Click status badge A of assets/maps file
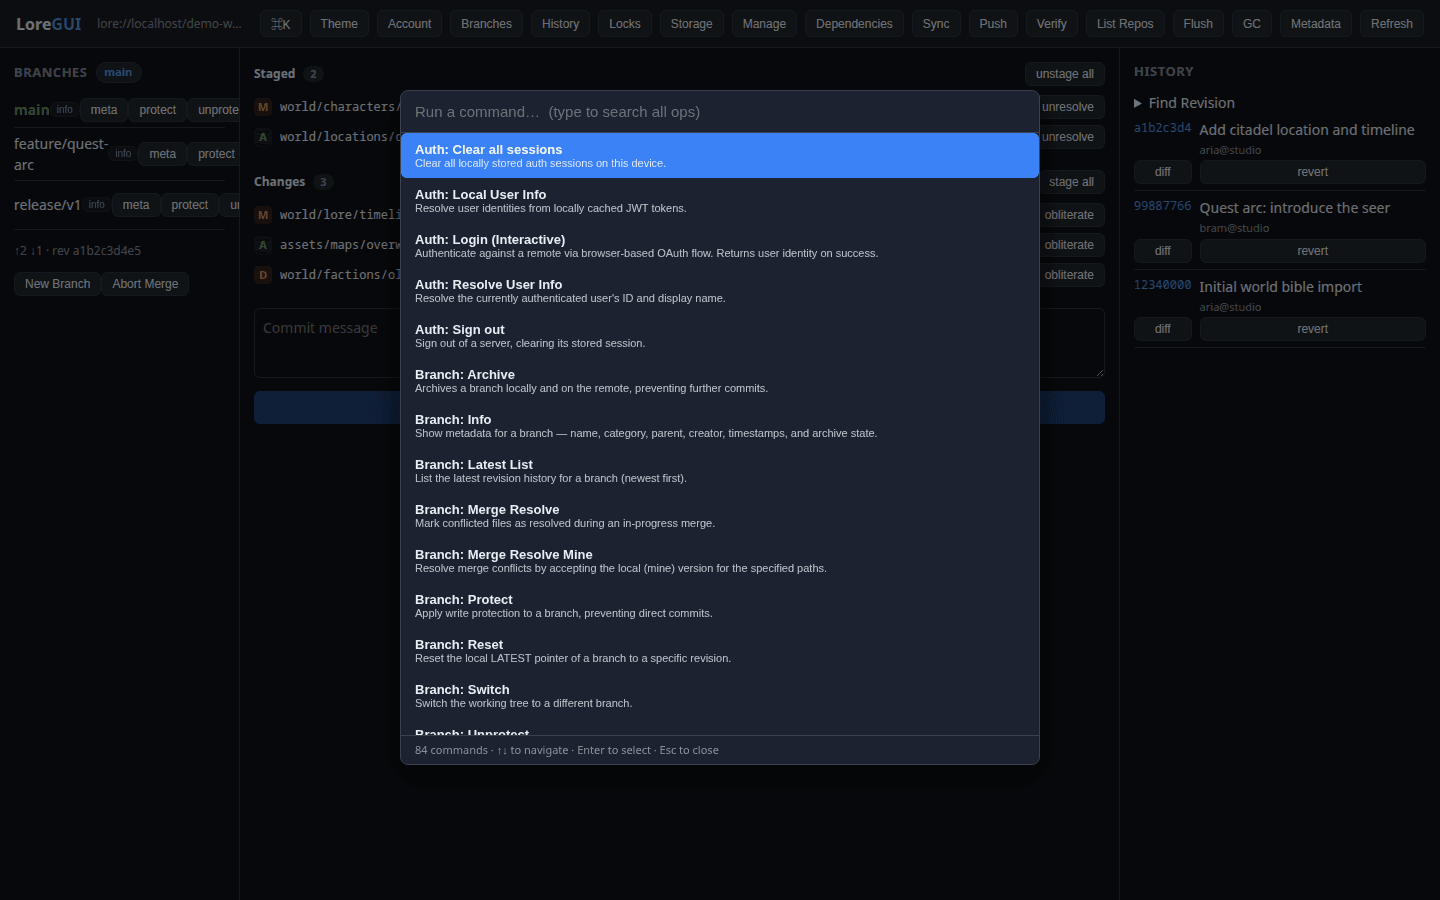The image size is (1440, 900). tap(263, 245)
